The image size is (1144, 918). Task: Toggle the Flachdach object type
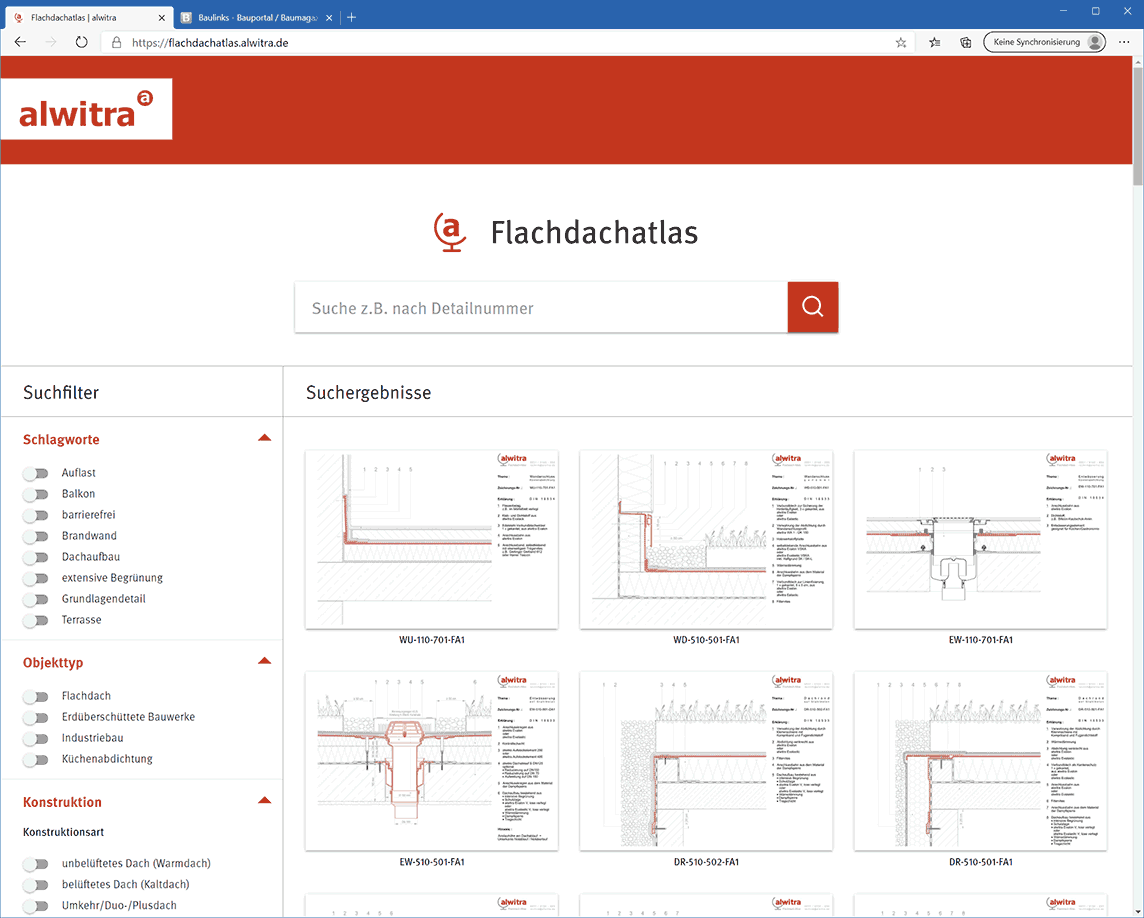click(35, 696)
